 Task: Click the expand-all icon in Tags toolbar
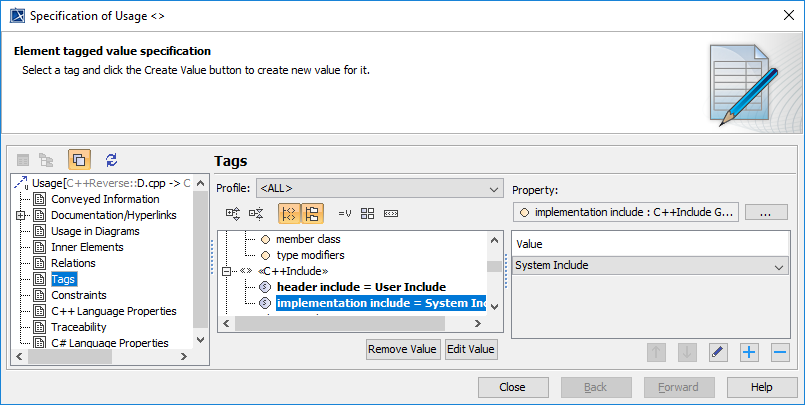(x=233, y=213)
